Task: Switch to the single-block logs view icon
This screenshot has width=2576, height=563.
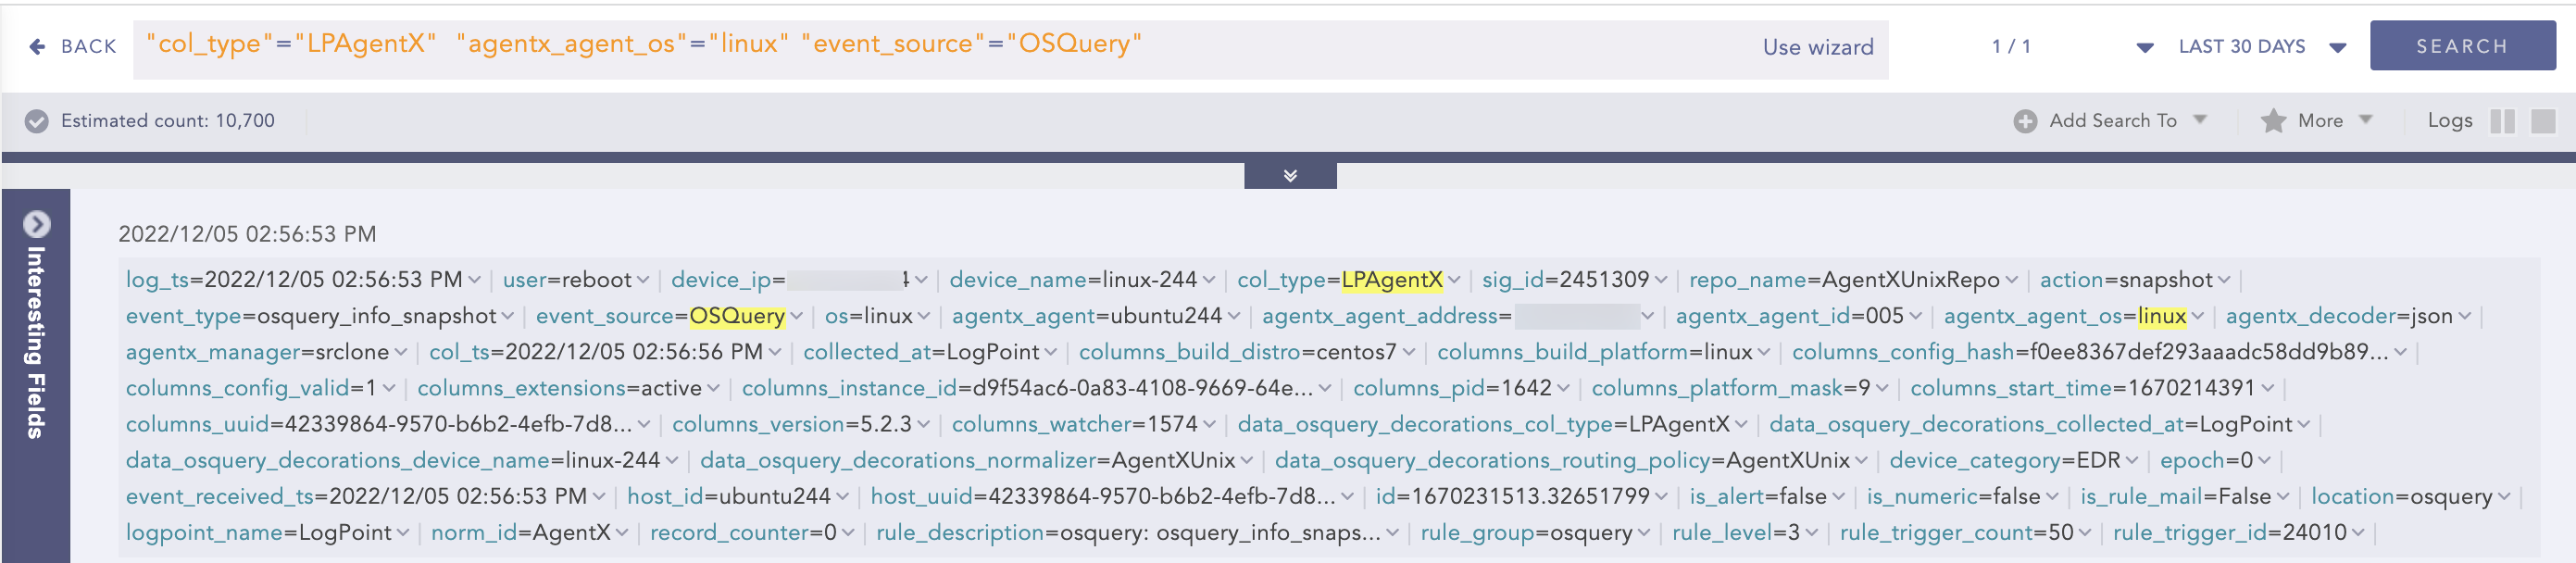Action: 2542,121
